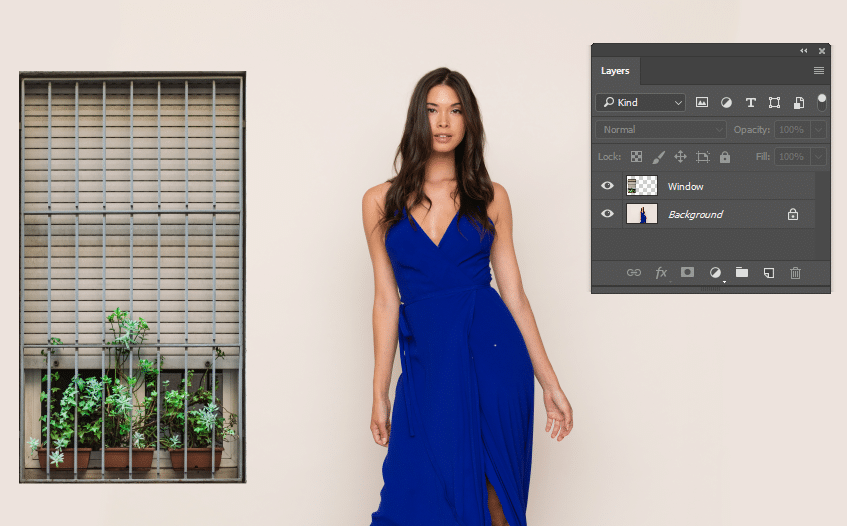This screenshot has height=526, width=847.
Task: Add a layer style with fx icon
Action: 661,272
